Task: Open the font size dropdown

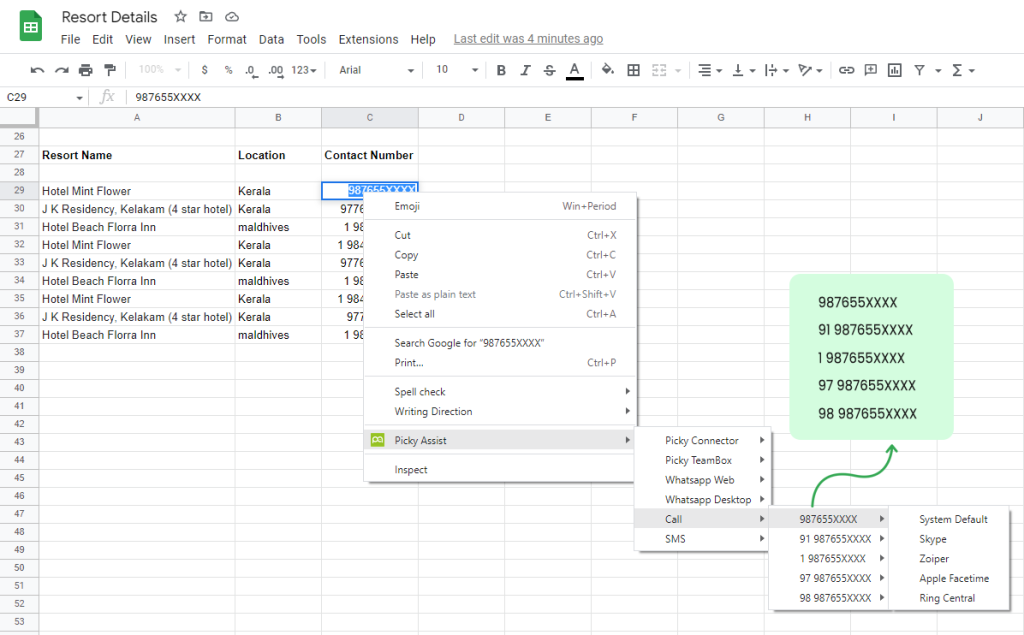Action: coord(456,70)
